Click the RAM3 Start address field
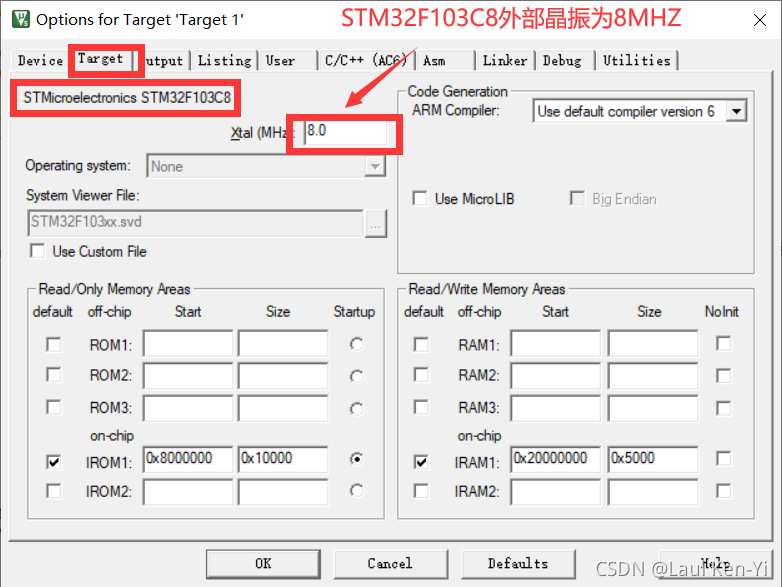The image size is (782, 587). click(556, 408)
